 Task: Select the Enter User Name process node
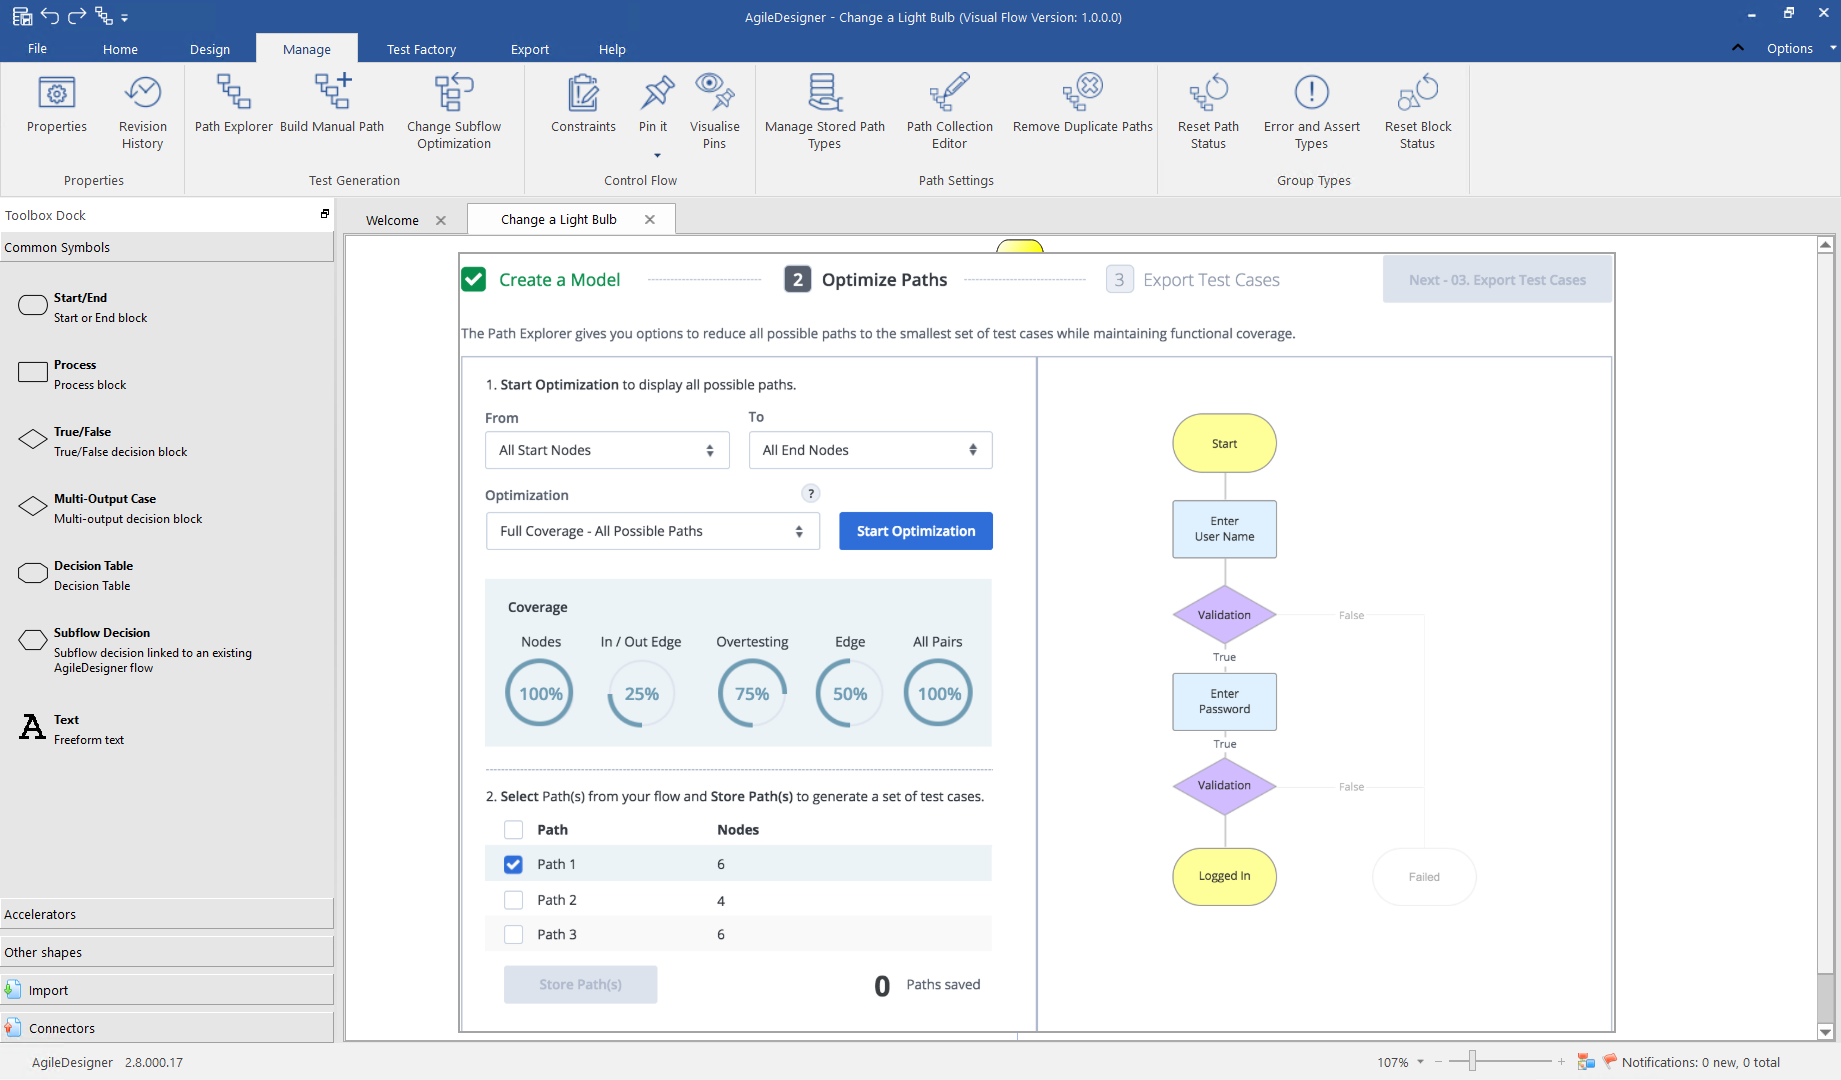(1224, 529)
